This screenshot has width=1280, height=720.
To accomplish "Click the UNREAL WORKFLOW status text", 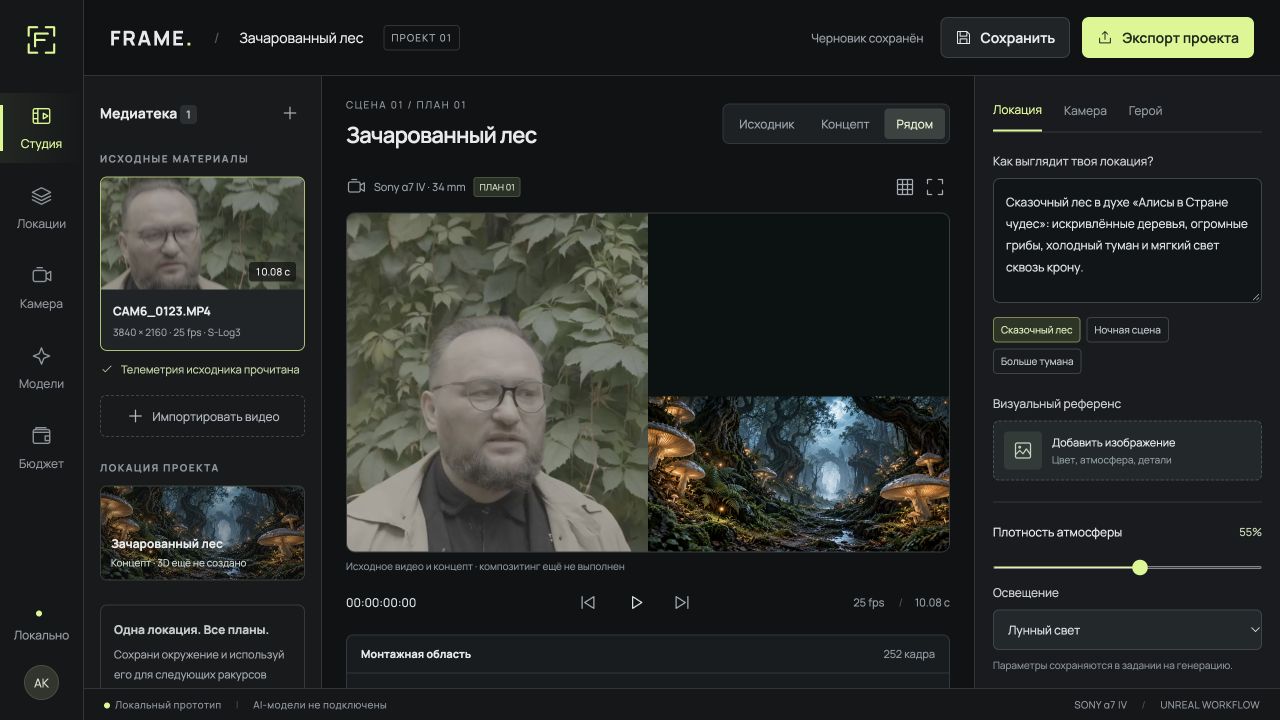I will [x=1210, y=705].
